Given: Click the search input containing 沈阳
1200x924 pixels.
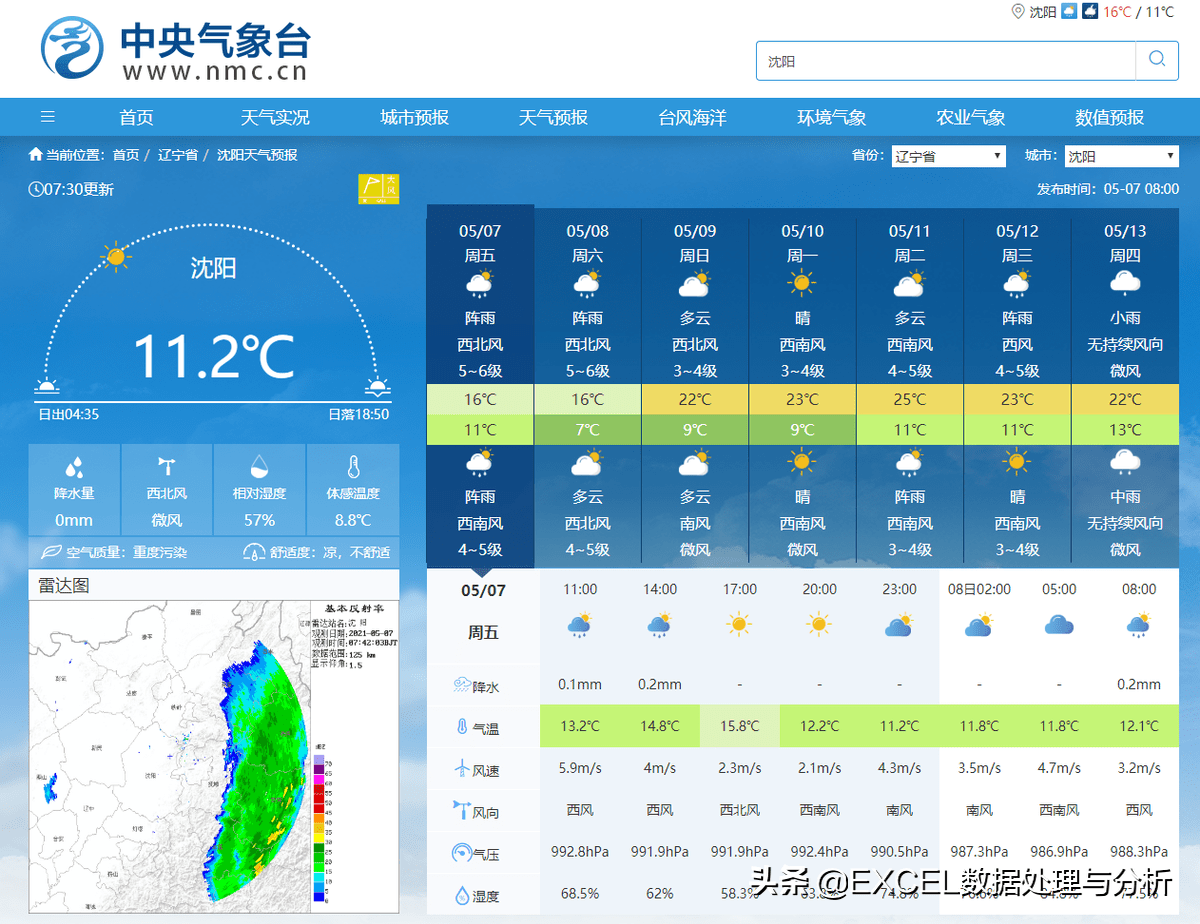Looking at the screenshot, I should (946, 60).
